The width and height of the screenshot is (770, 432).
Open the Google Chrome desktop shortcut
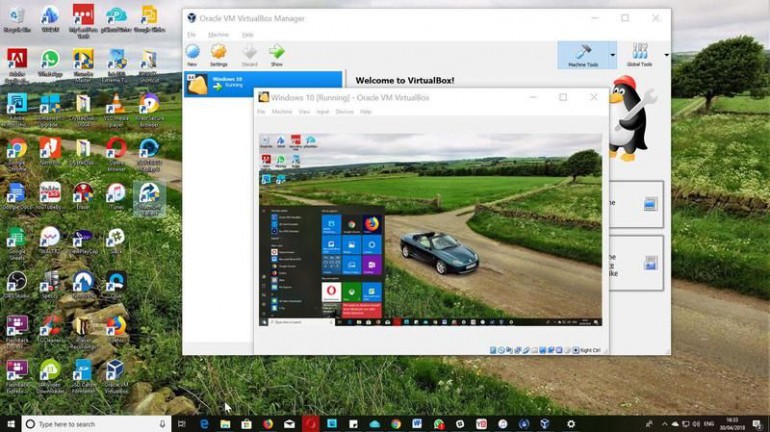click(17, 154)
